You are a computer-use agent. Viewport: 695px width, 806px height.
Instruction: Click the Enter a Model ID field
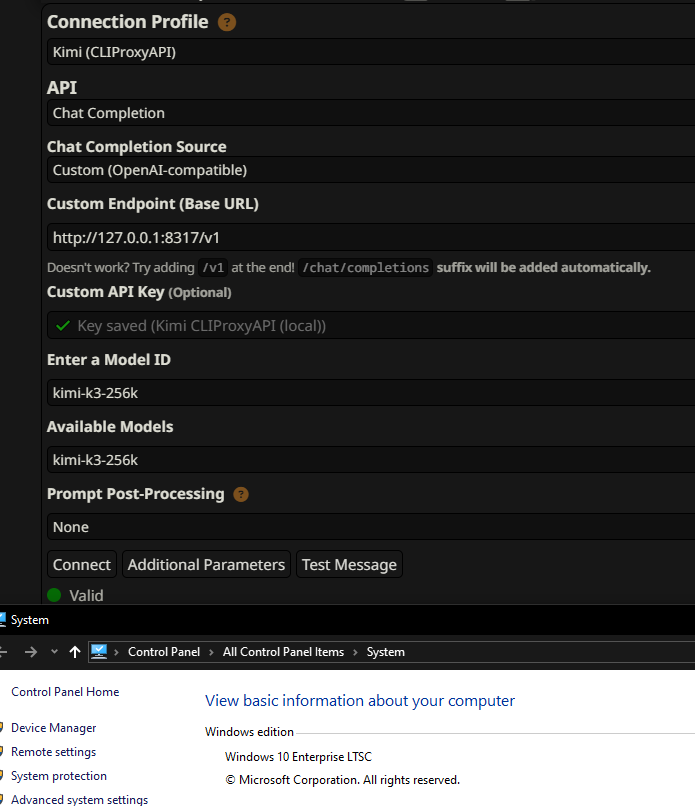tap(371, 393)
